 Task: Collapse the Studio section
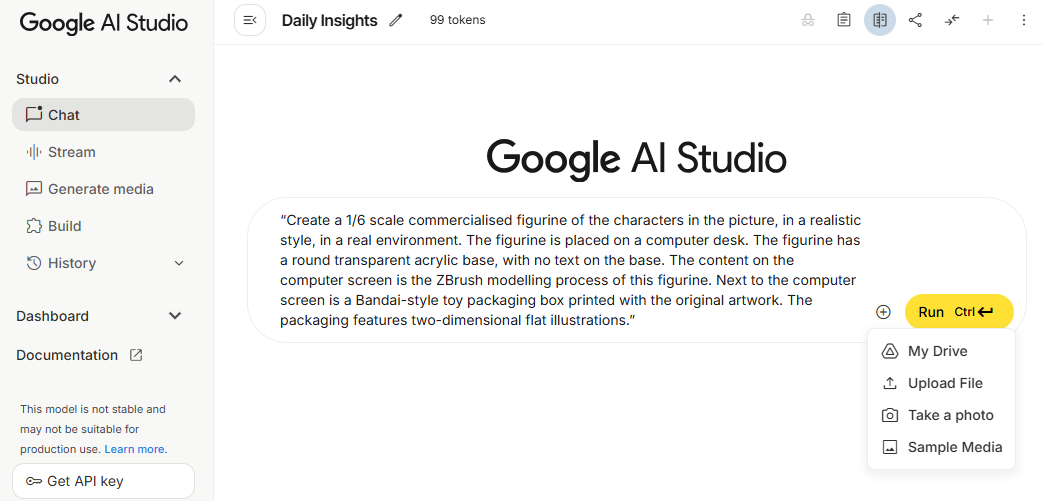(175, 79)
